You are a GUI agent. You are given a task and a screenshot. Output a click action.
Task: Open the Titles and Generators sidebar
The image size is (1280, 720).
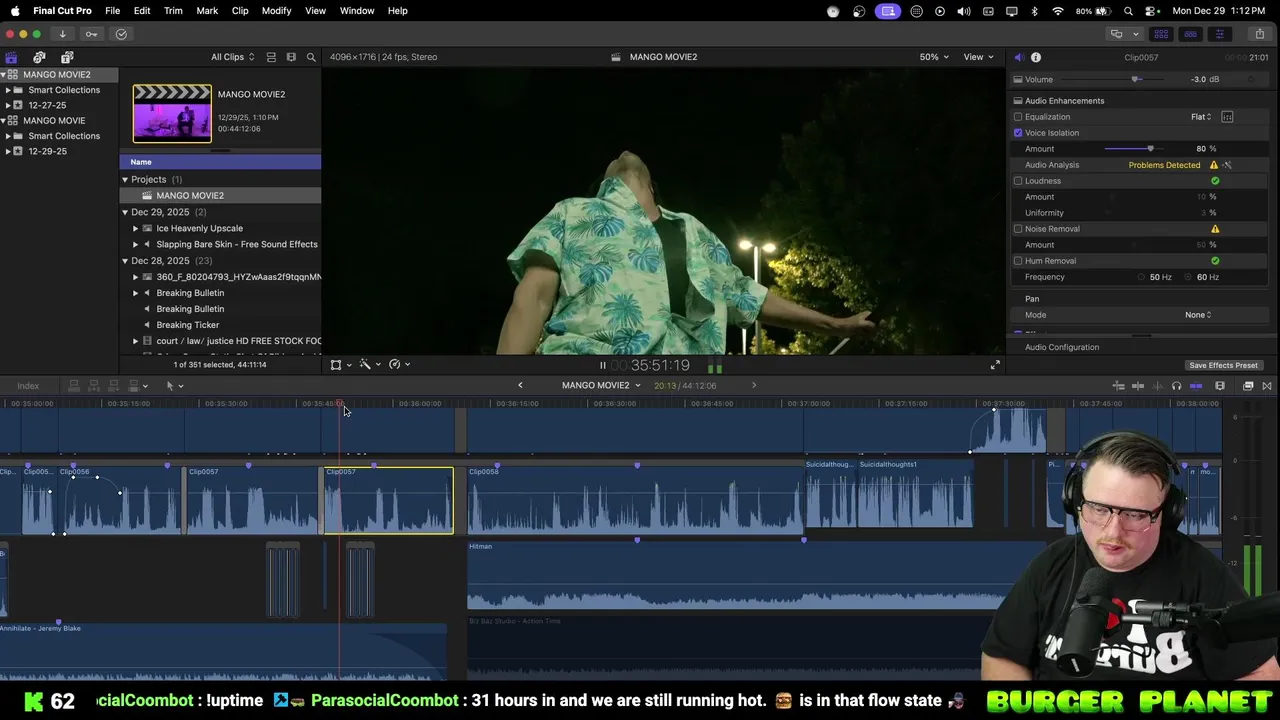click(67, 57)
